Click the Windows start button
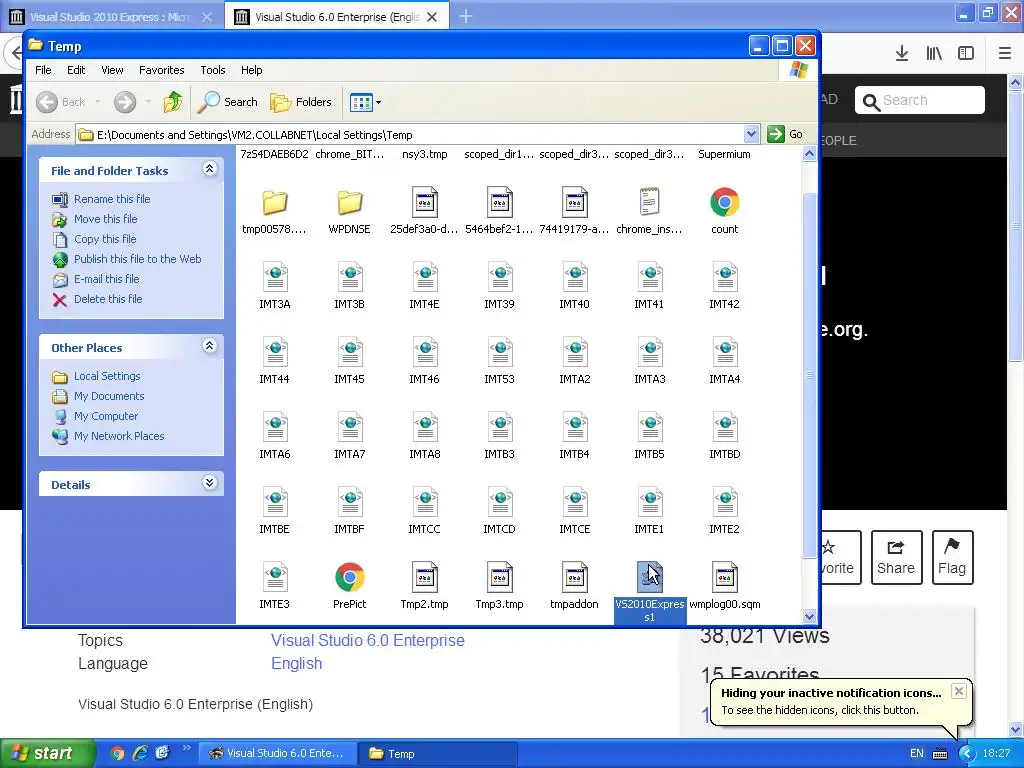The height and width of the screenshot is (768, 1024). 47,753
